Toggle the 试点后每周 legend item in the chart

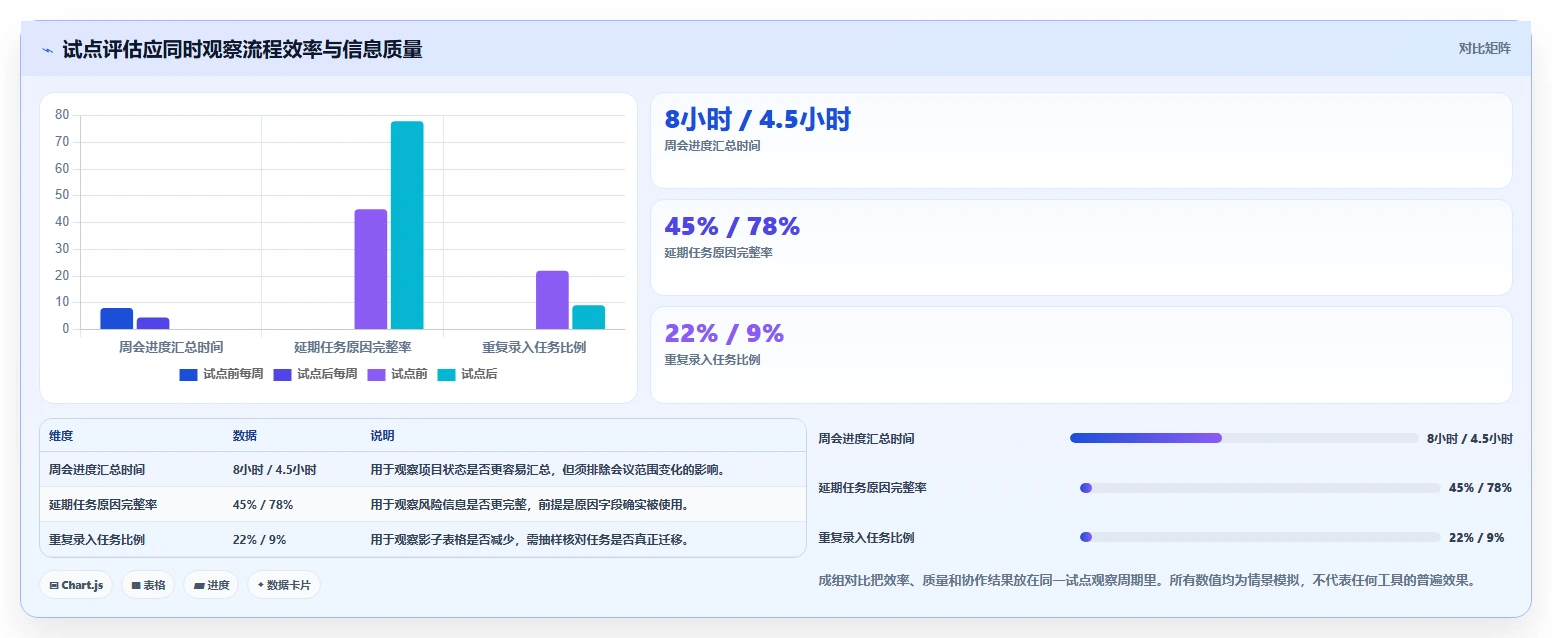[315, 374]
